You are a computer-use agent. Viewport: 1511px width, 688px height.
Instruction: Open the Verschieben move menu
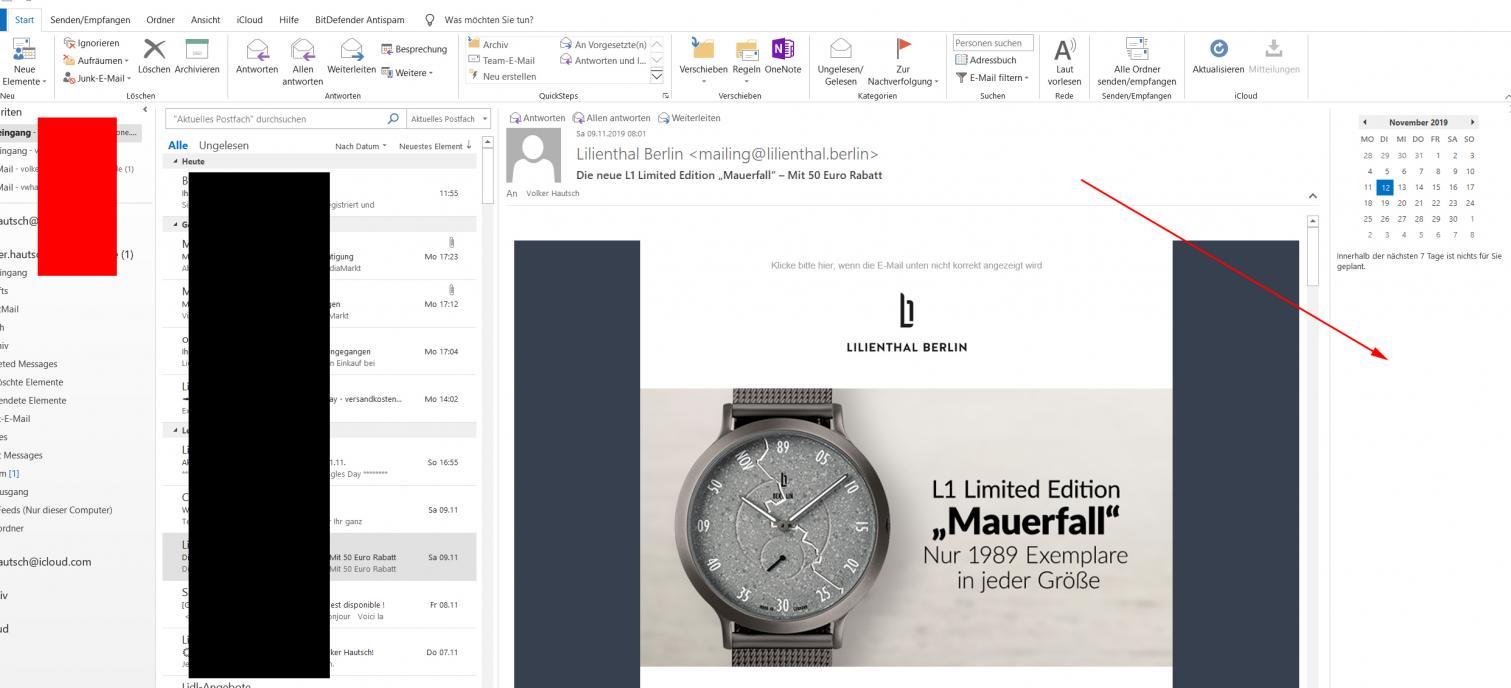(704, 60)
